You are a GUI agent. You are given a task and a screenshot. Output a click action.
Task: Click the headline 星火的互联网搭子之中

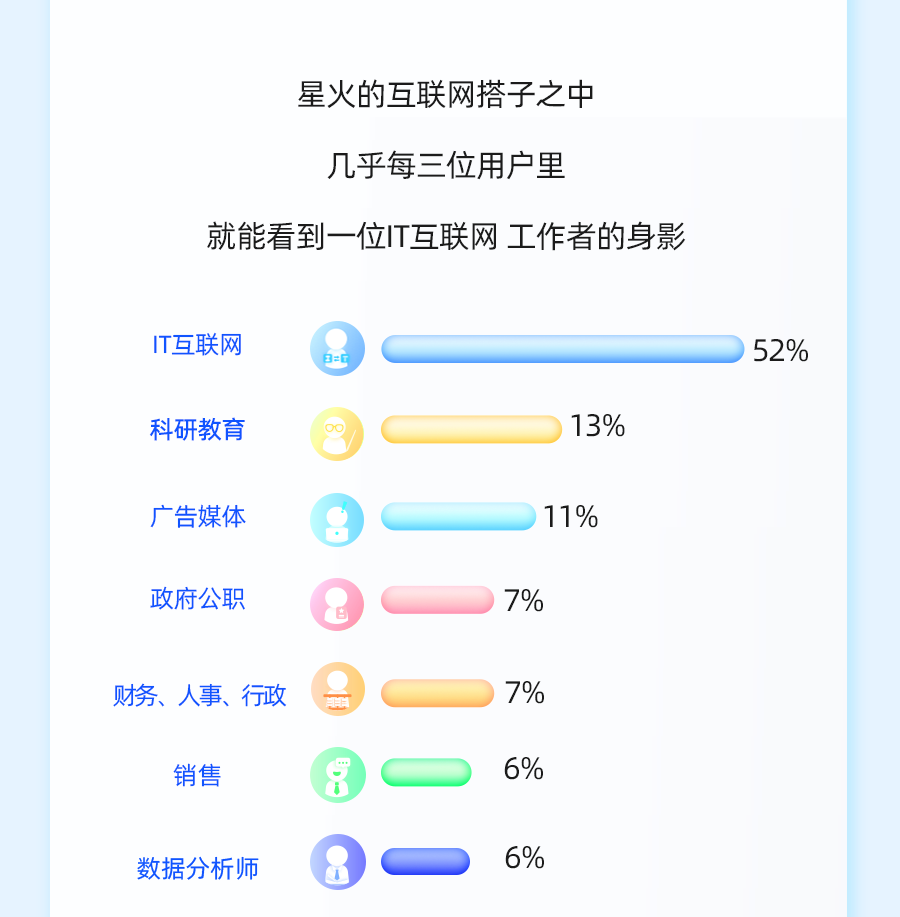point(446,95)
